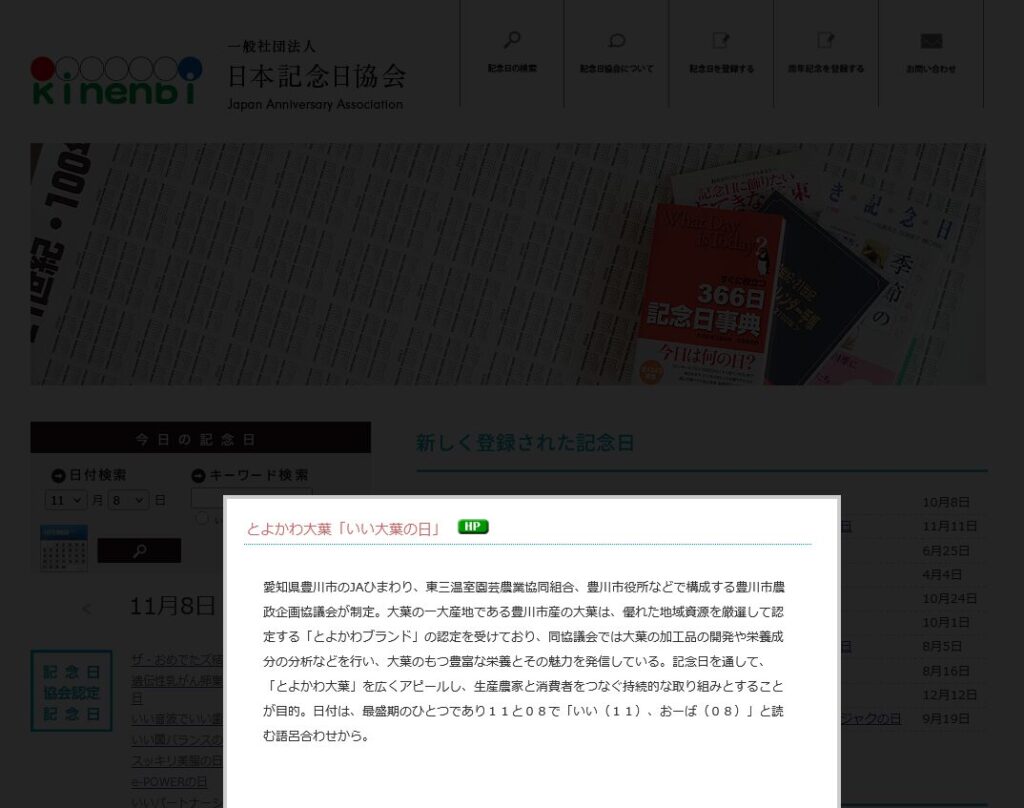1024x808 pixels.
Task: Open the e-POWERの日 link
Action: coord(169,782)
